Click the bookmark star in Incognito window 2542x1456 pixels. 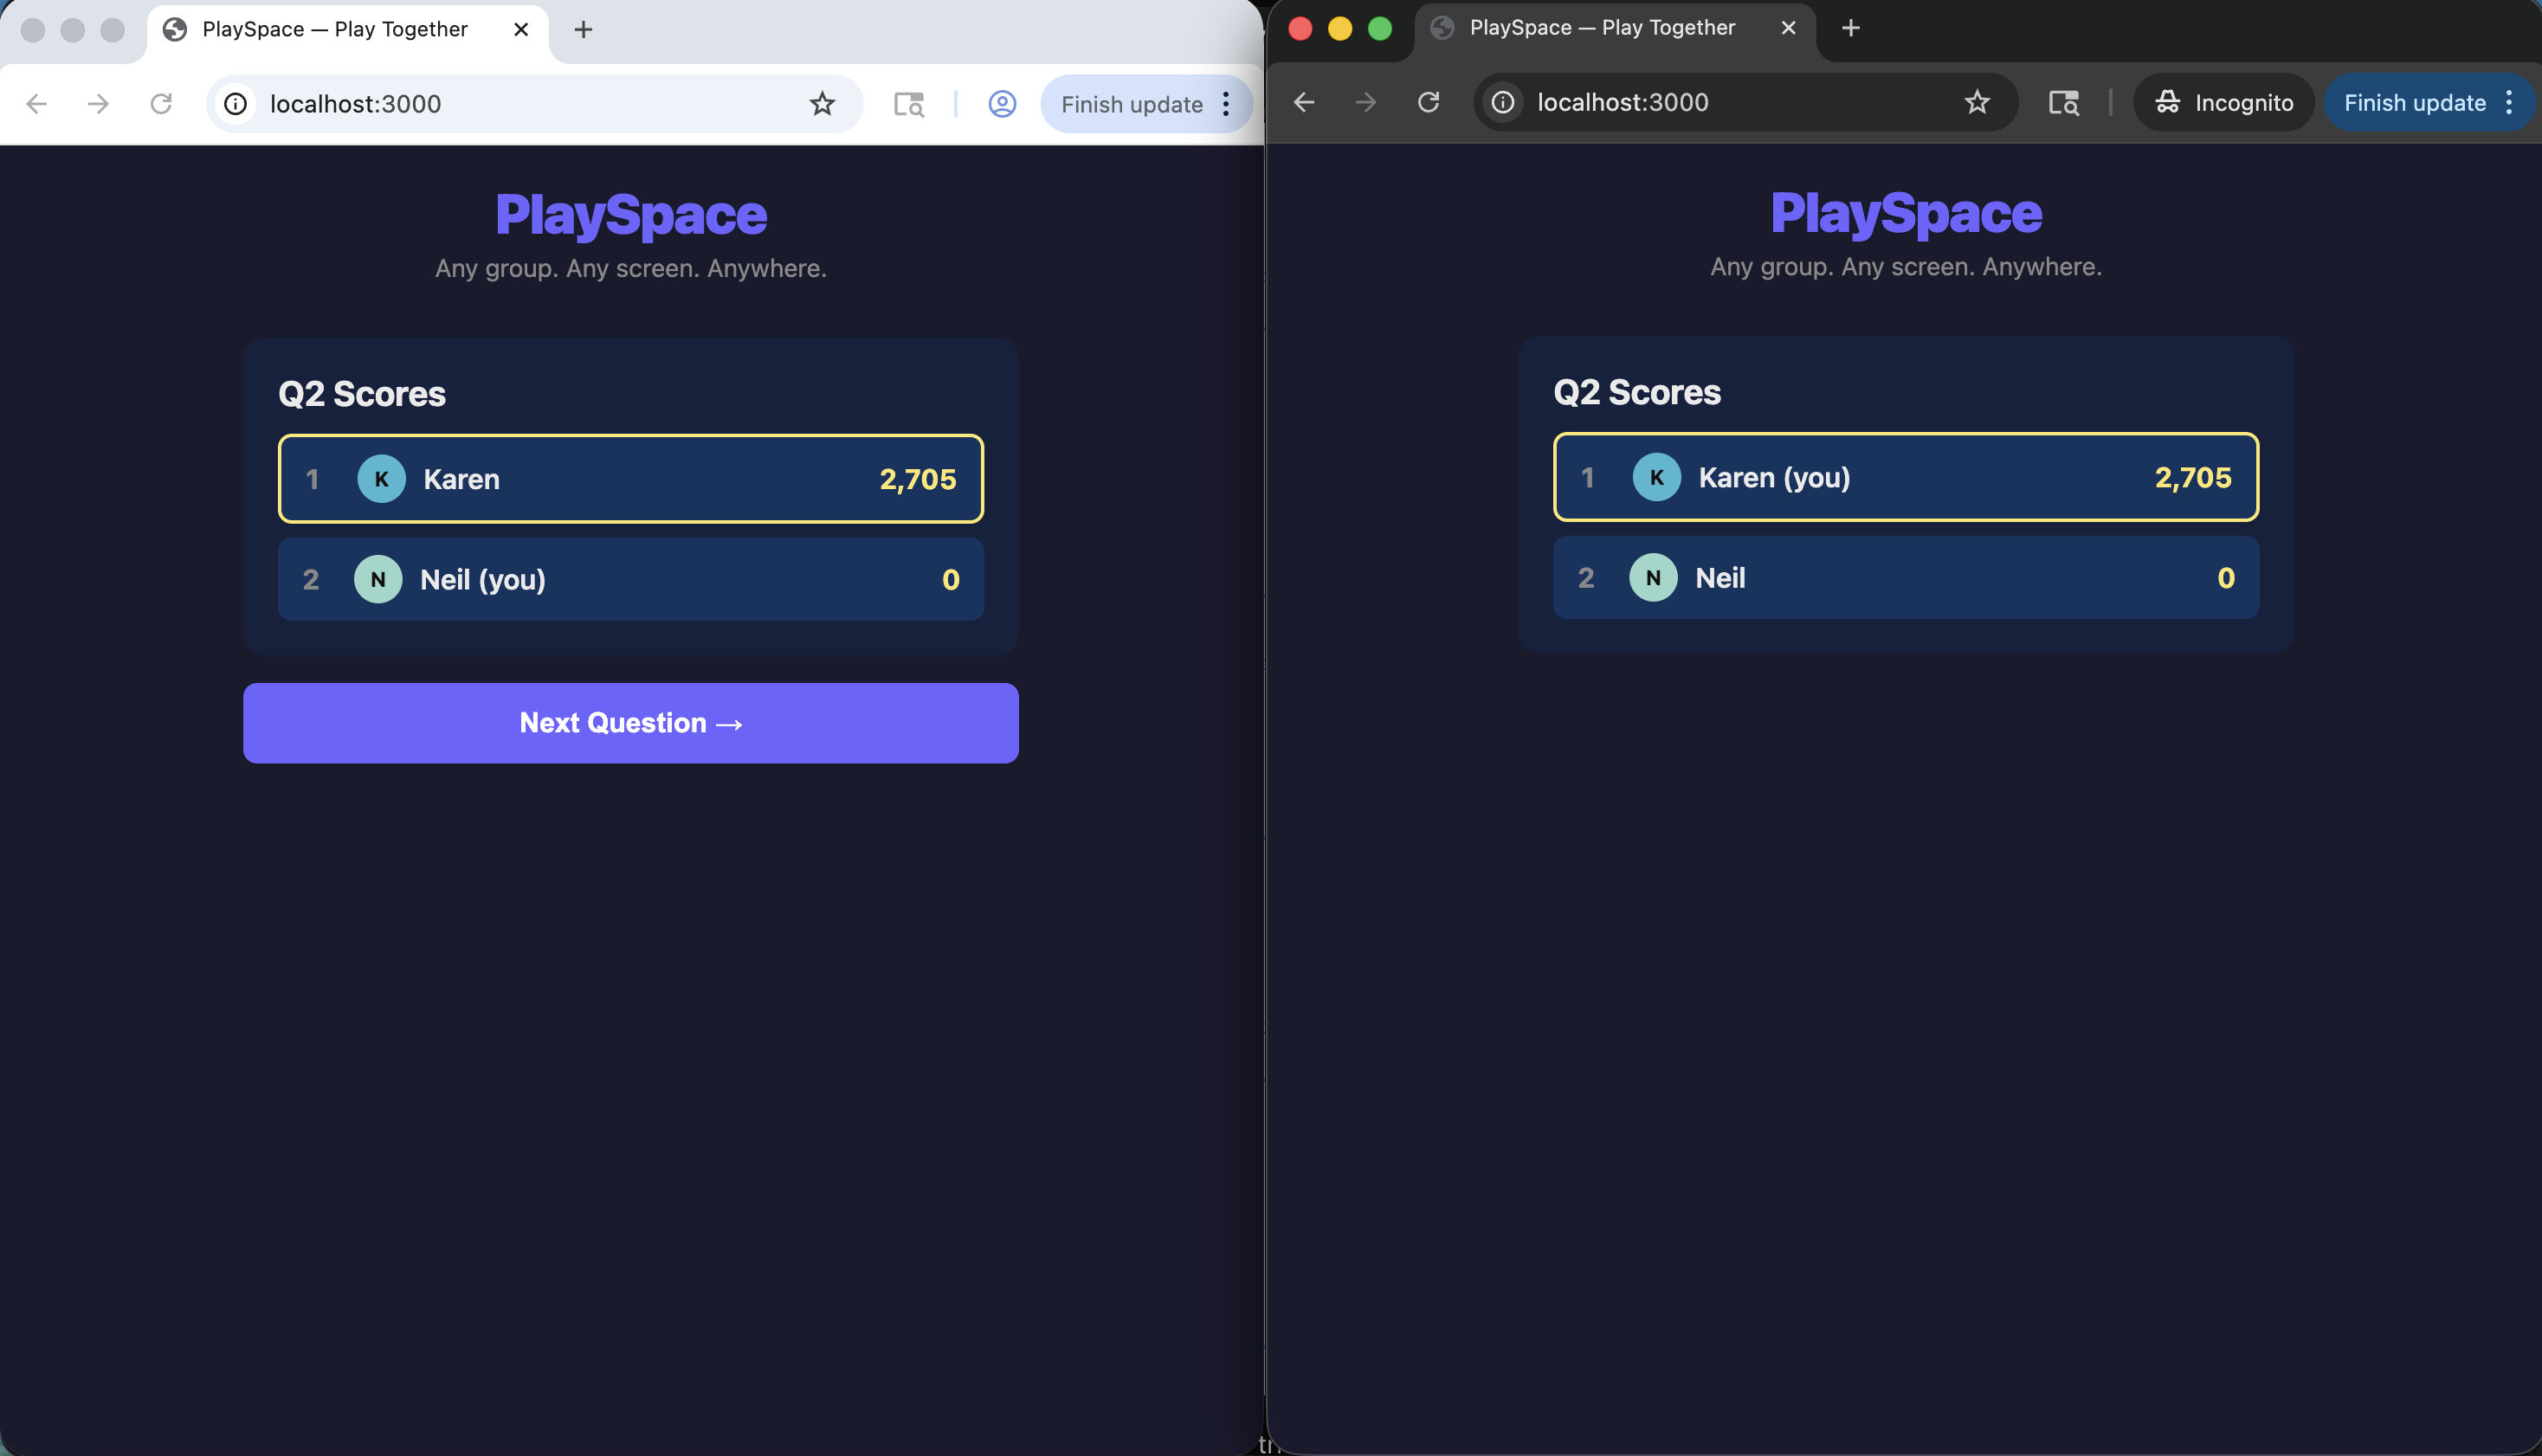tap(1977, 102)
